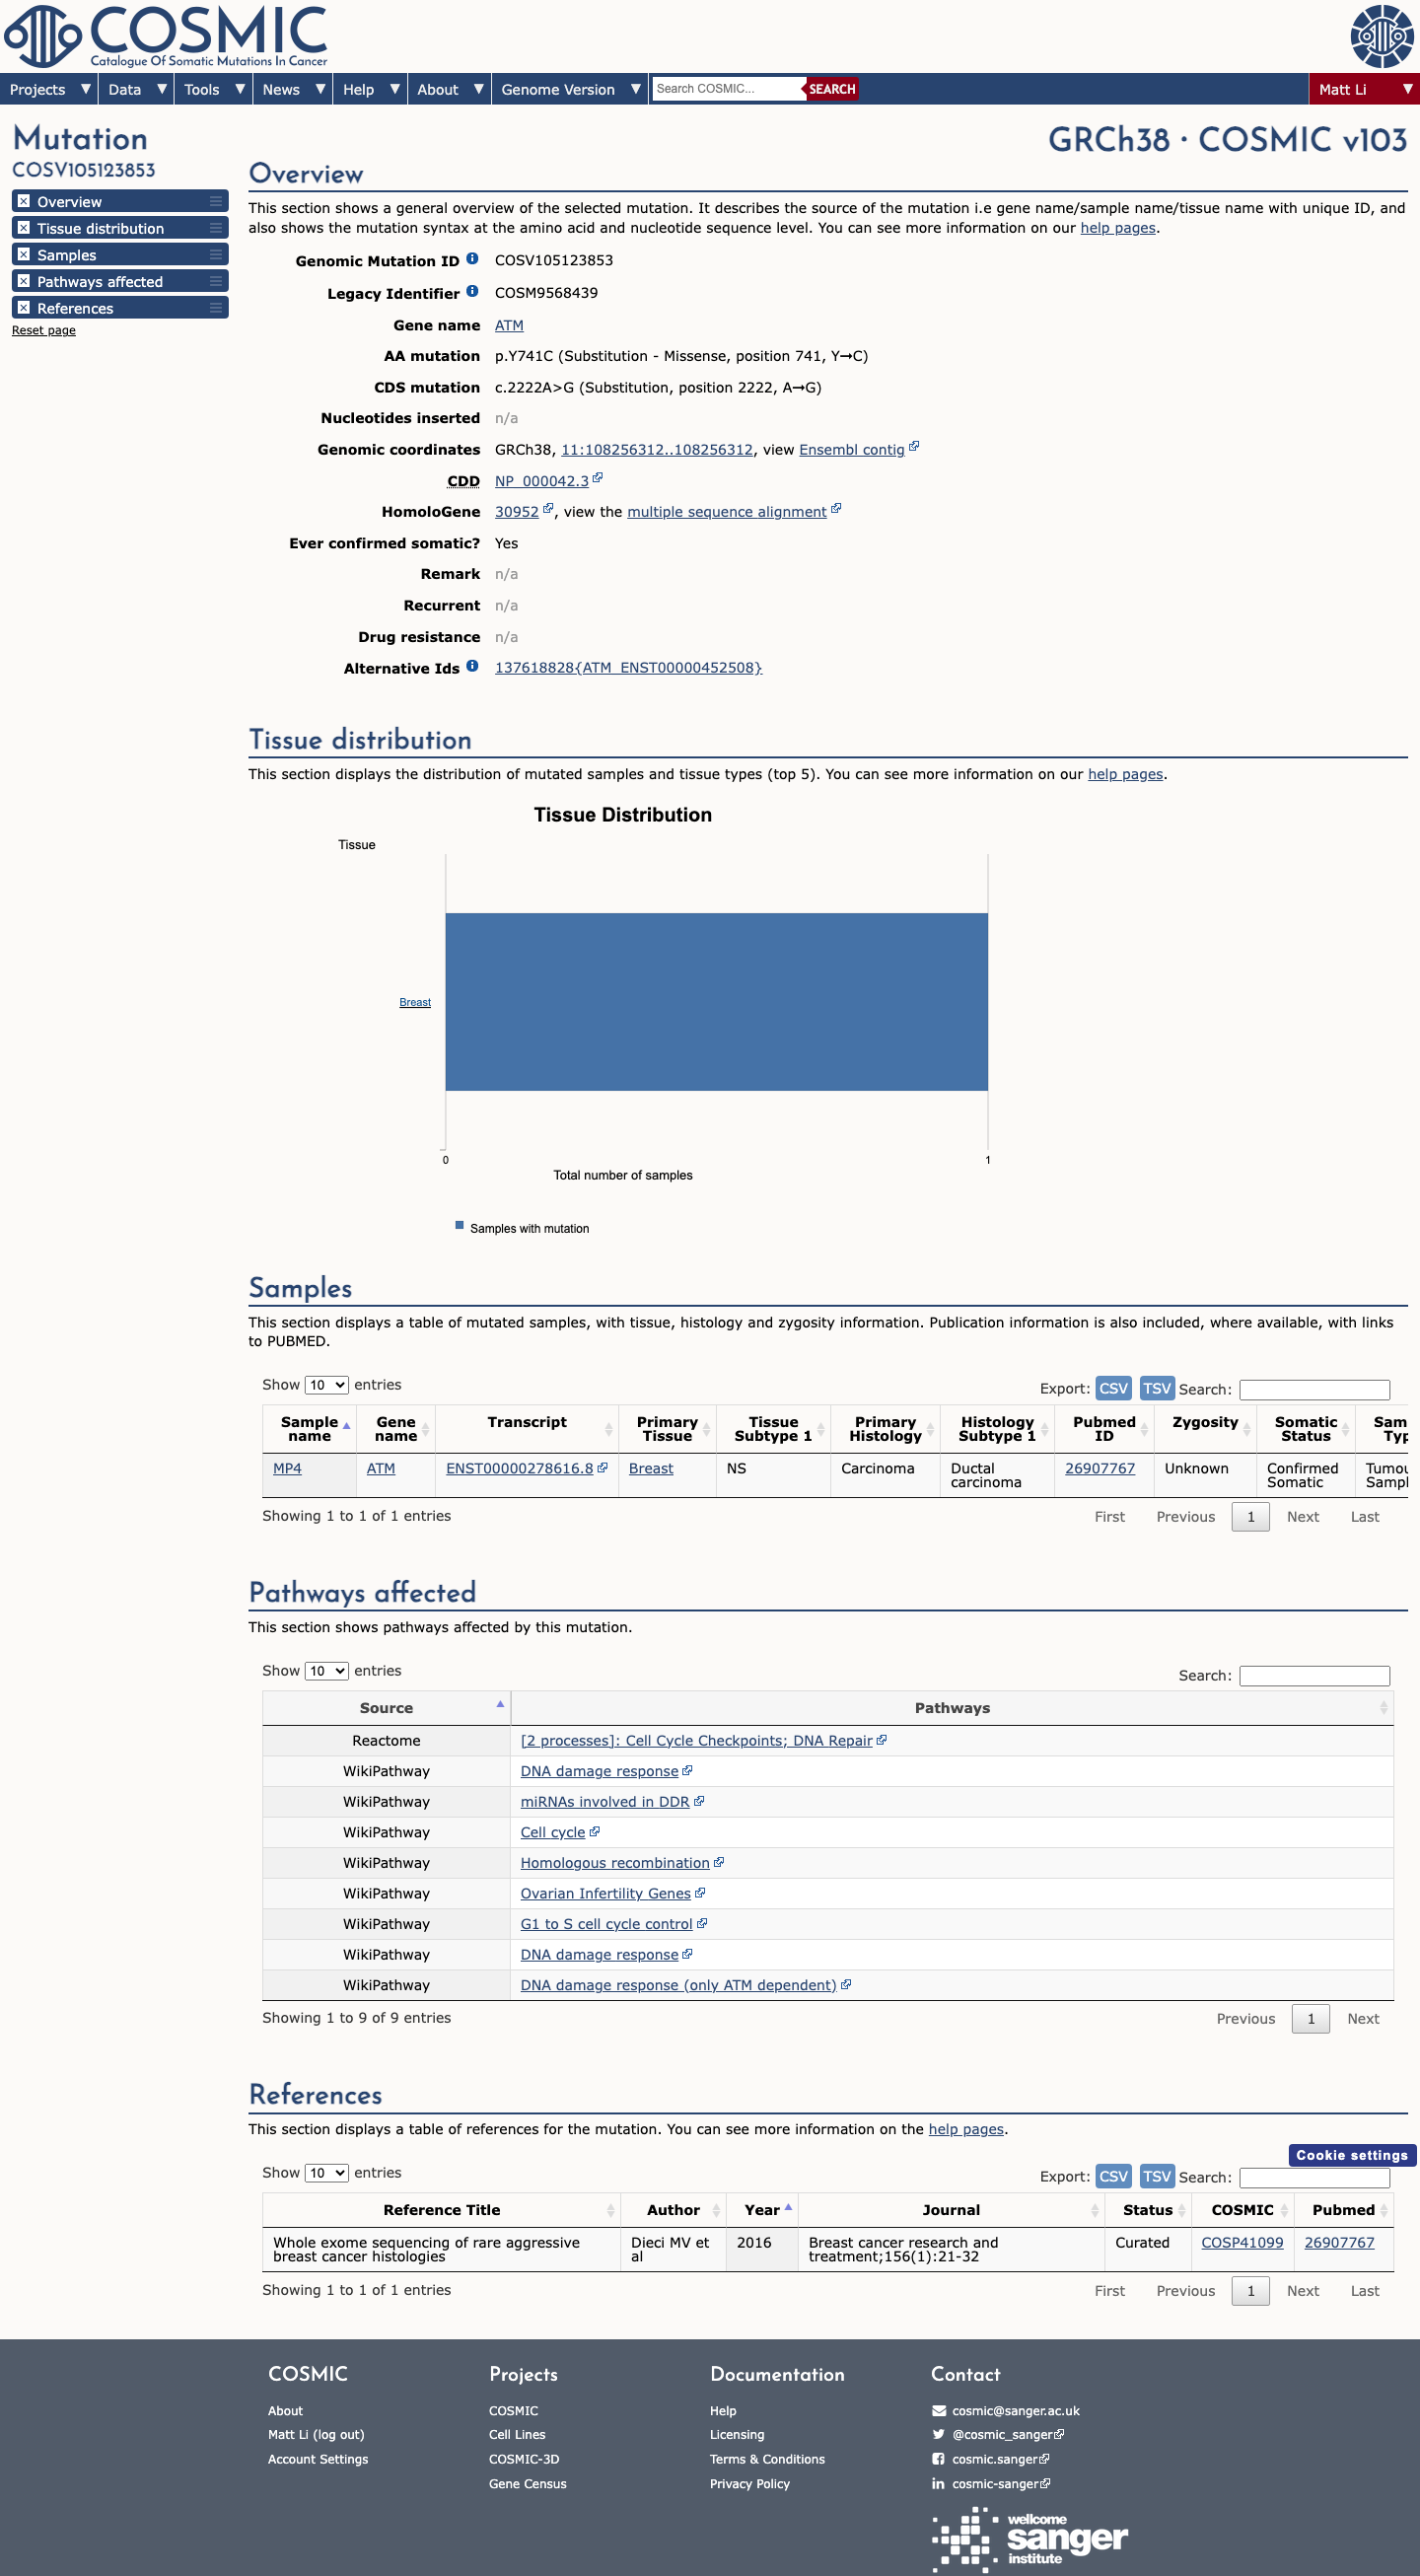
Task: Click the Reset page link
Action: 44,330
